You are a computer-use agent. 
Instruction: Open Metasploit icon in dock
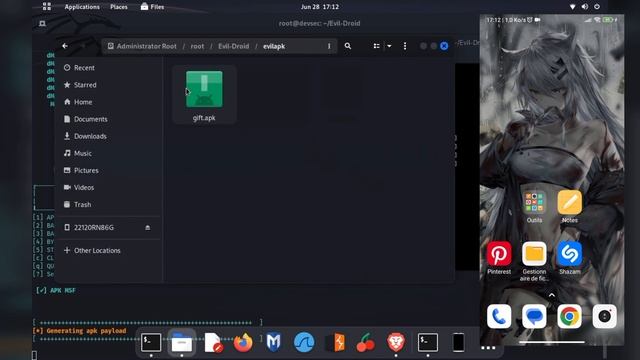coord(273,342)
